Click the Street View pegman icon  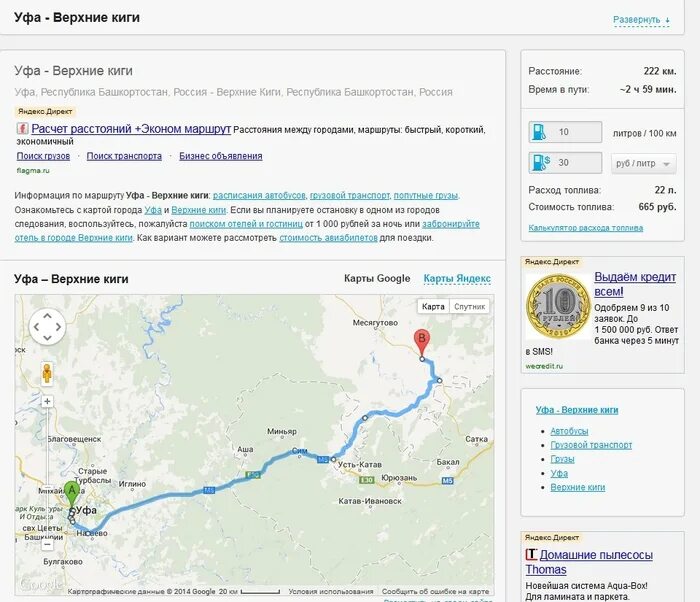pyautogui.click(x=47, y=373)
